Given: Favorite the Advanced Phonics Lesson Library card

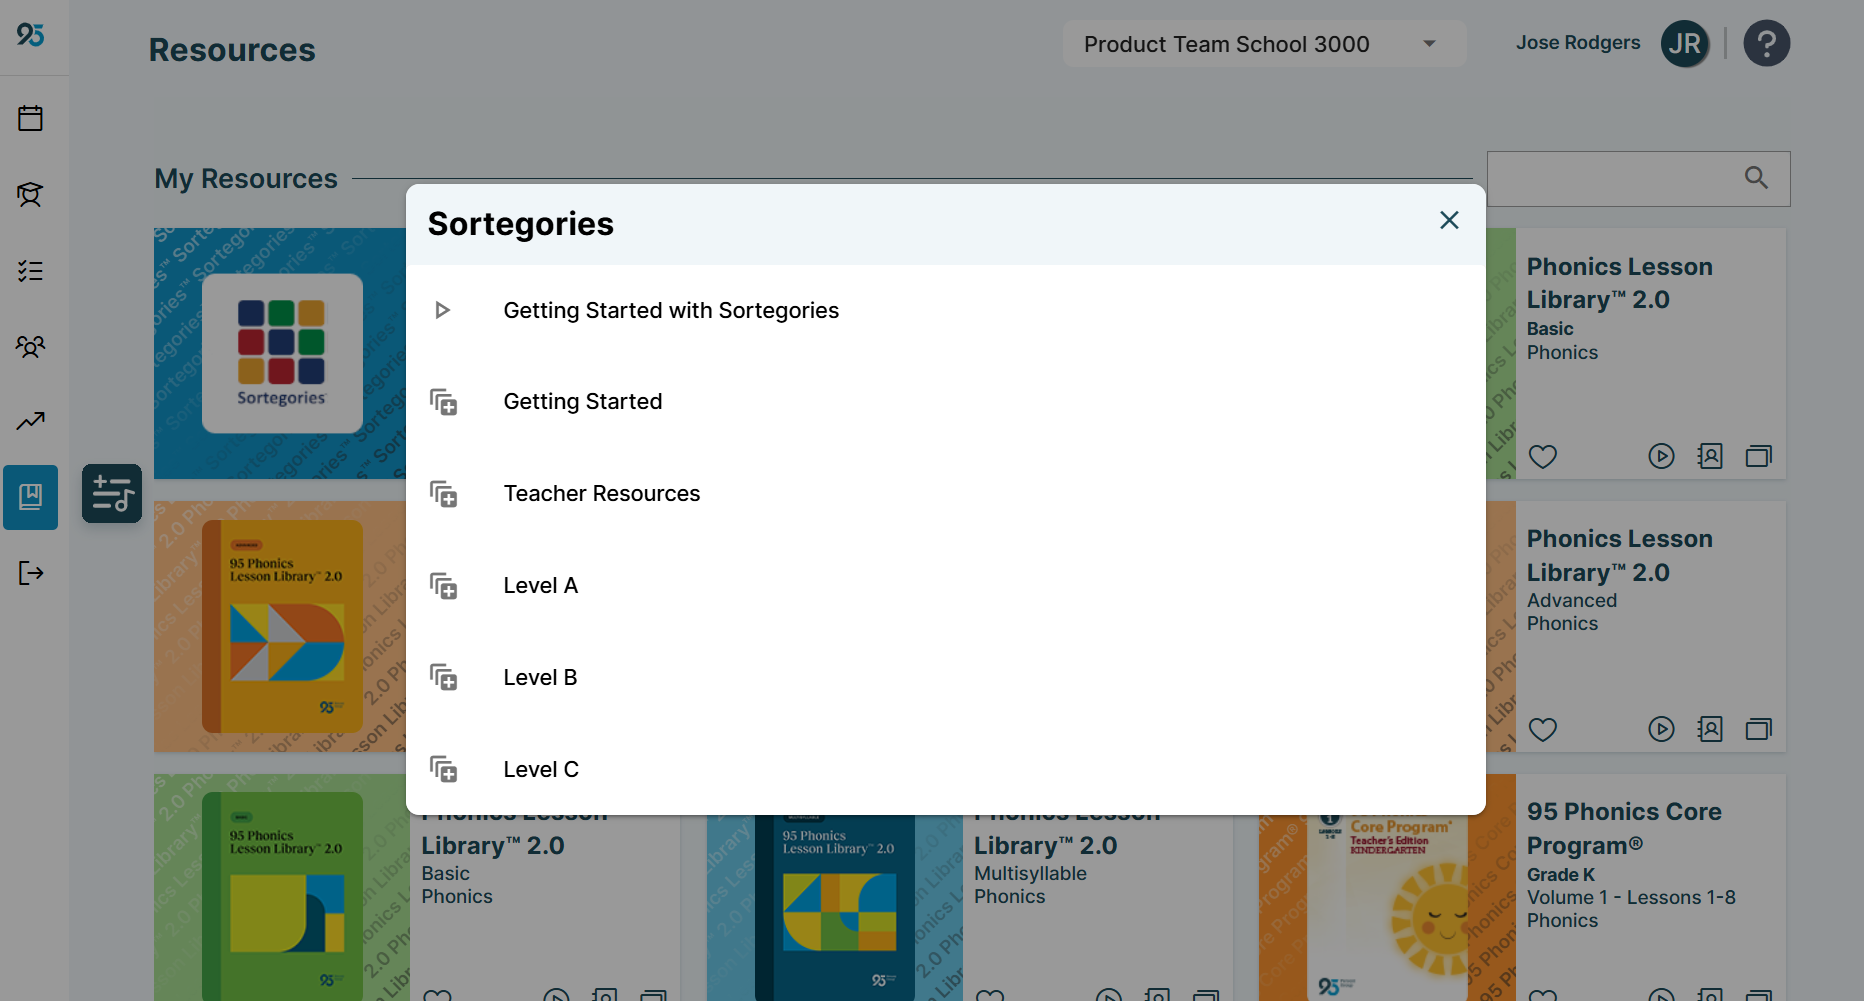Looking at the screenshot, I should (x=1543, y=729).
